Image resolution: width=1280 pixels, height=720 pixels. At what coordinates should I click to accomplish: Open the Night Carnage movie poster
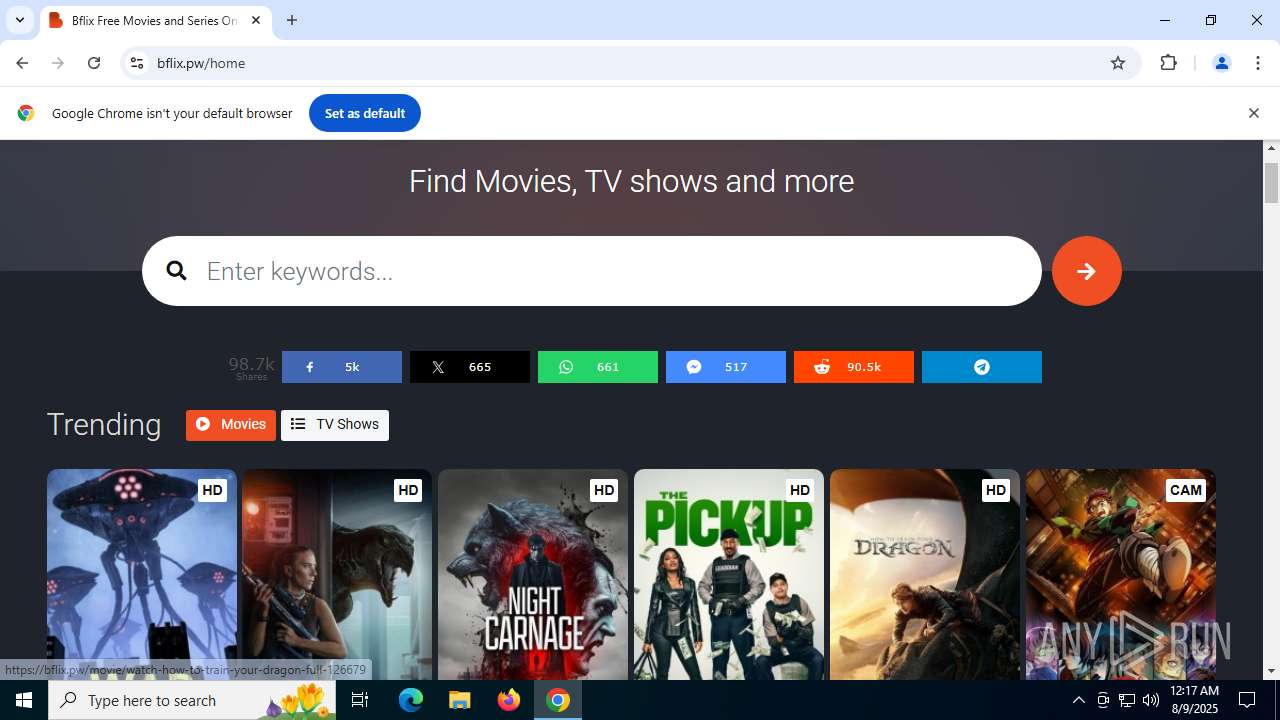click(533, 575)
